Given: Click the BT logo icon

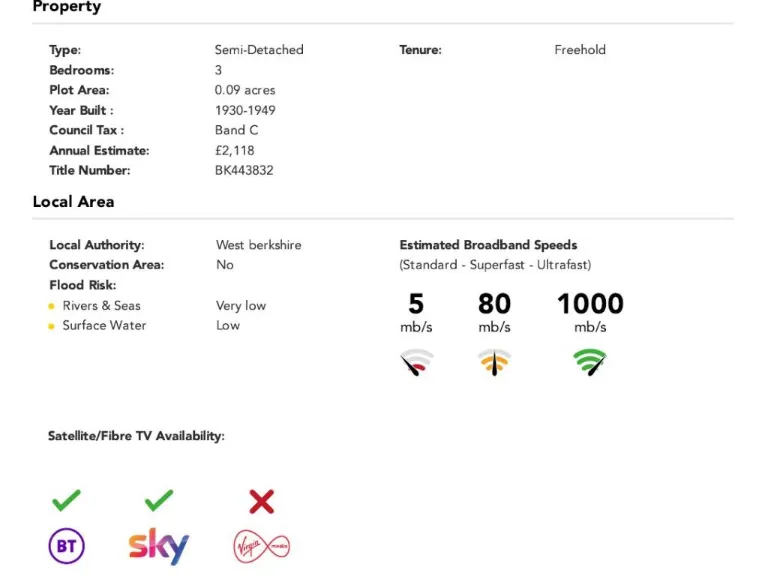Looking at the screenshot, I should [x=67, y=546].
